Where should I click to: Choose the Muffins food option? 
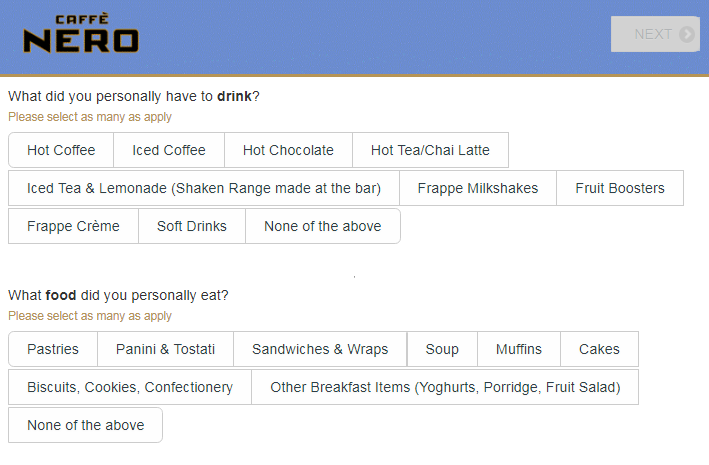tap(519, 349)
